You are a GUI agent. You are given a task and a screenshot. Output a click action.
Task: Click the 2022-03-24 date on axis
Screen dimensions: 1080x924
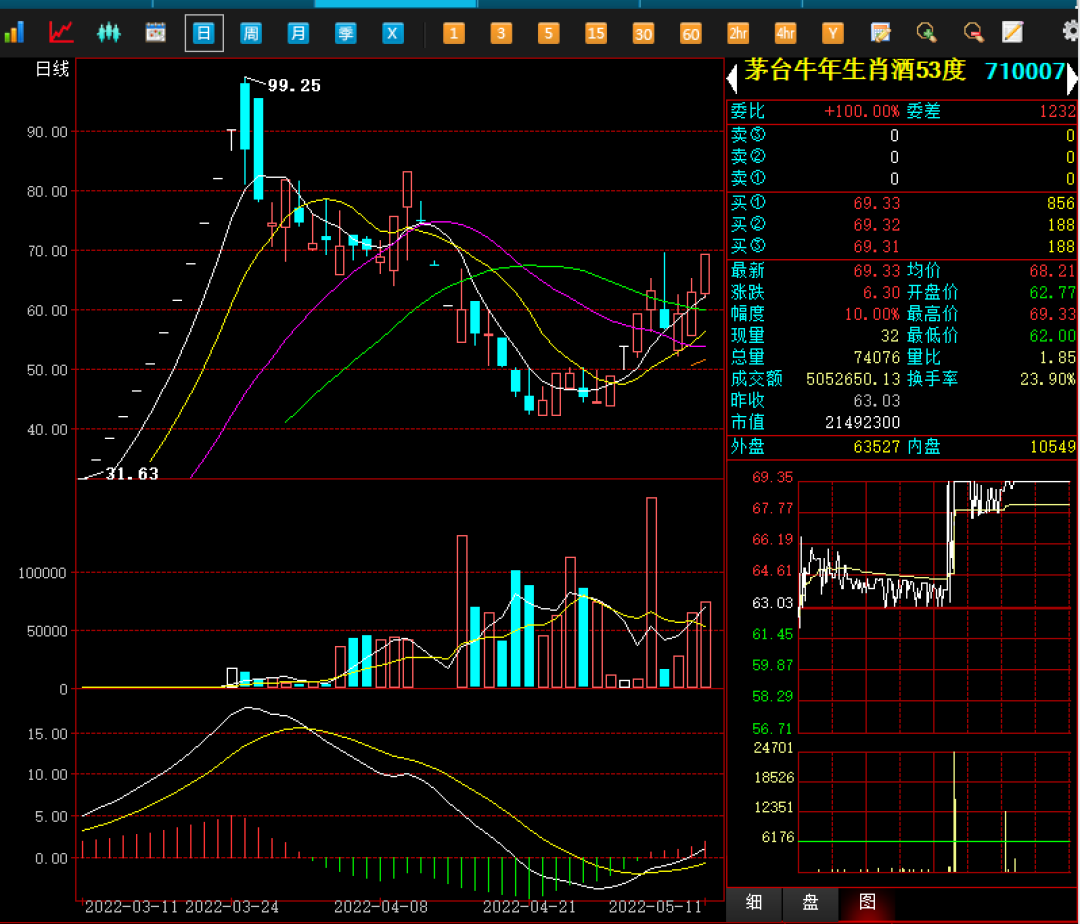click(233, 907)
